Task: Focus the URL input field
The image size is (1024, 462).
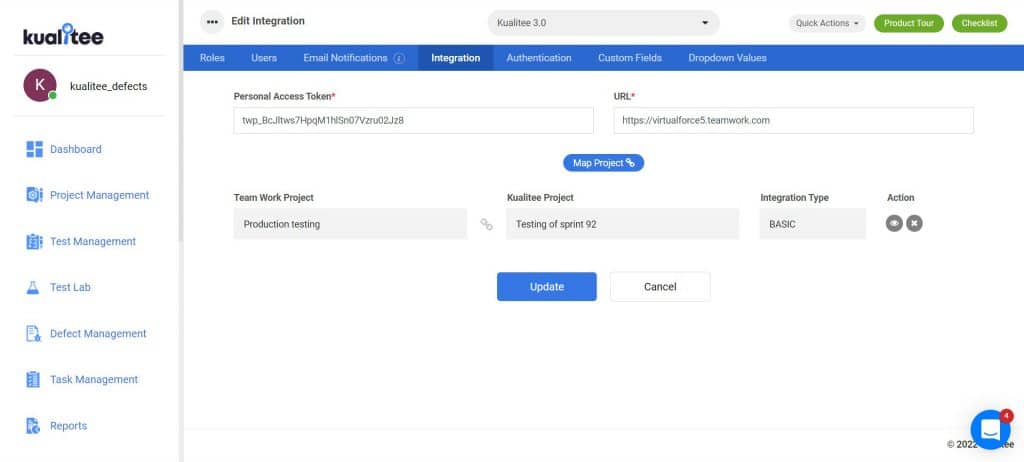Action: 793,120
